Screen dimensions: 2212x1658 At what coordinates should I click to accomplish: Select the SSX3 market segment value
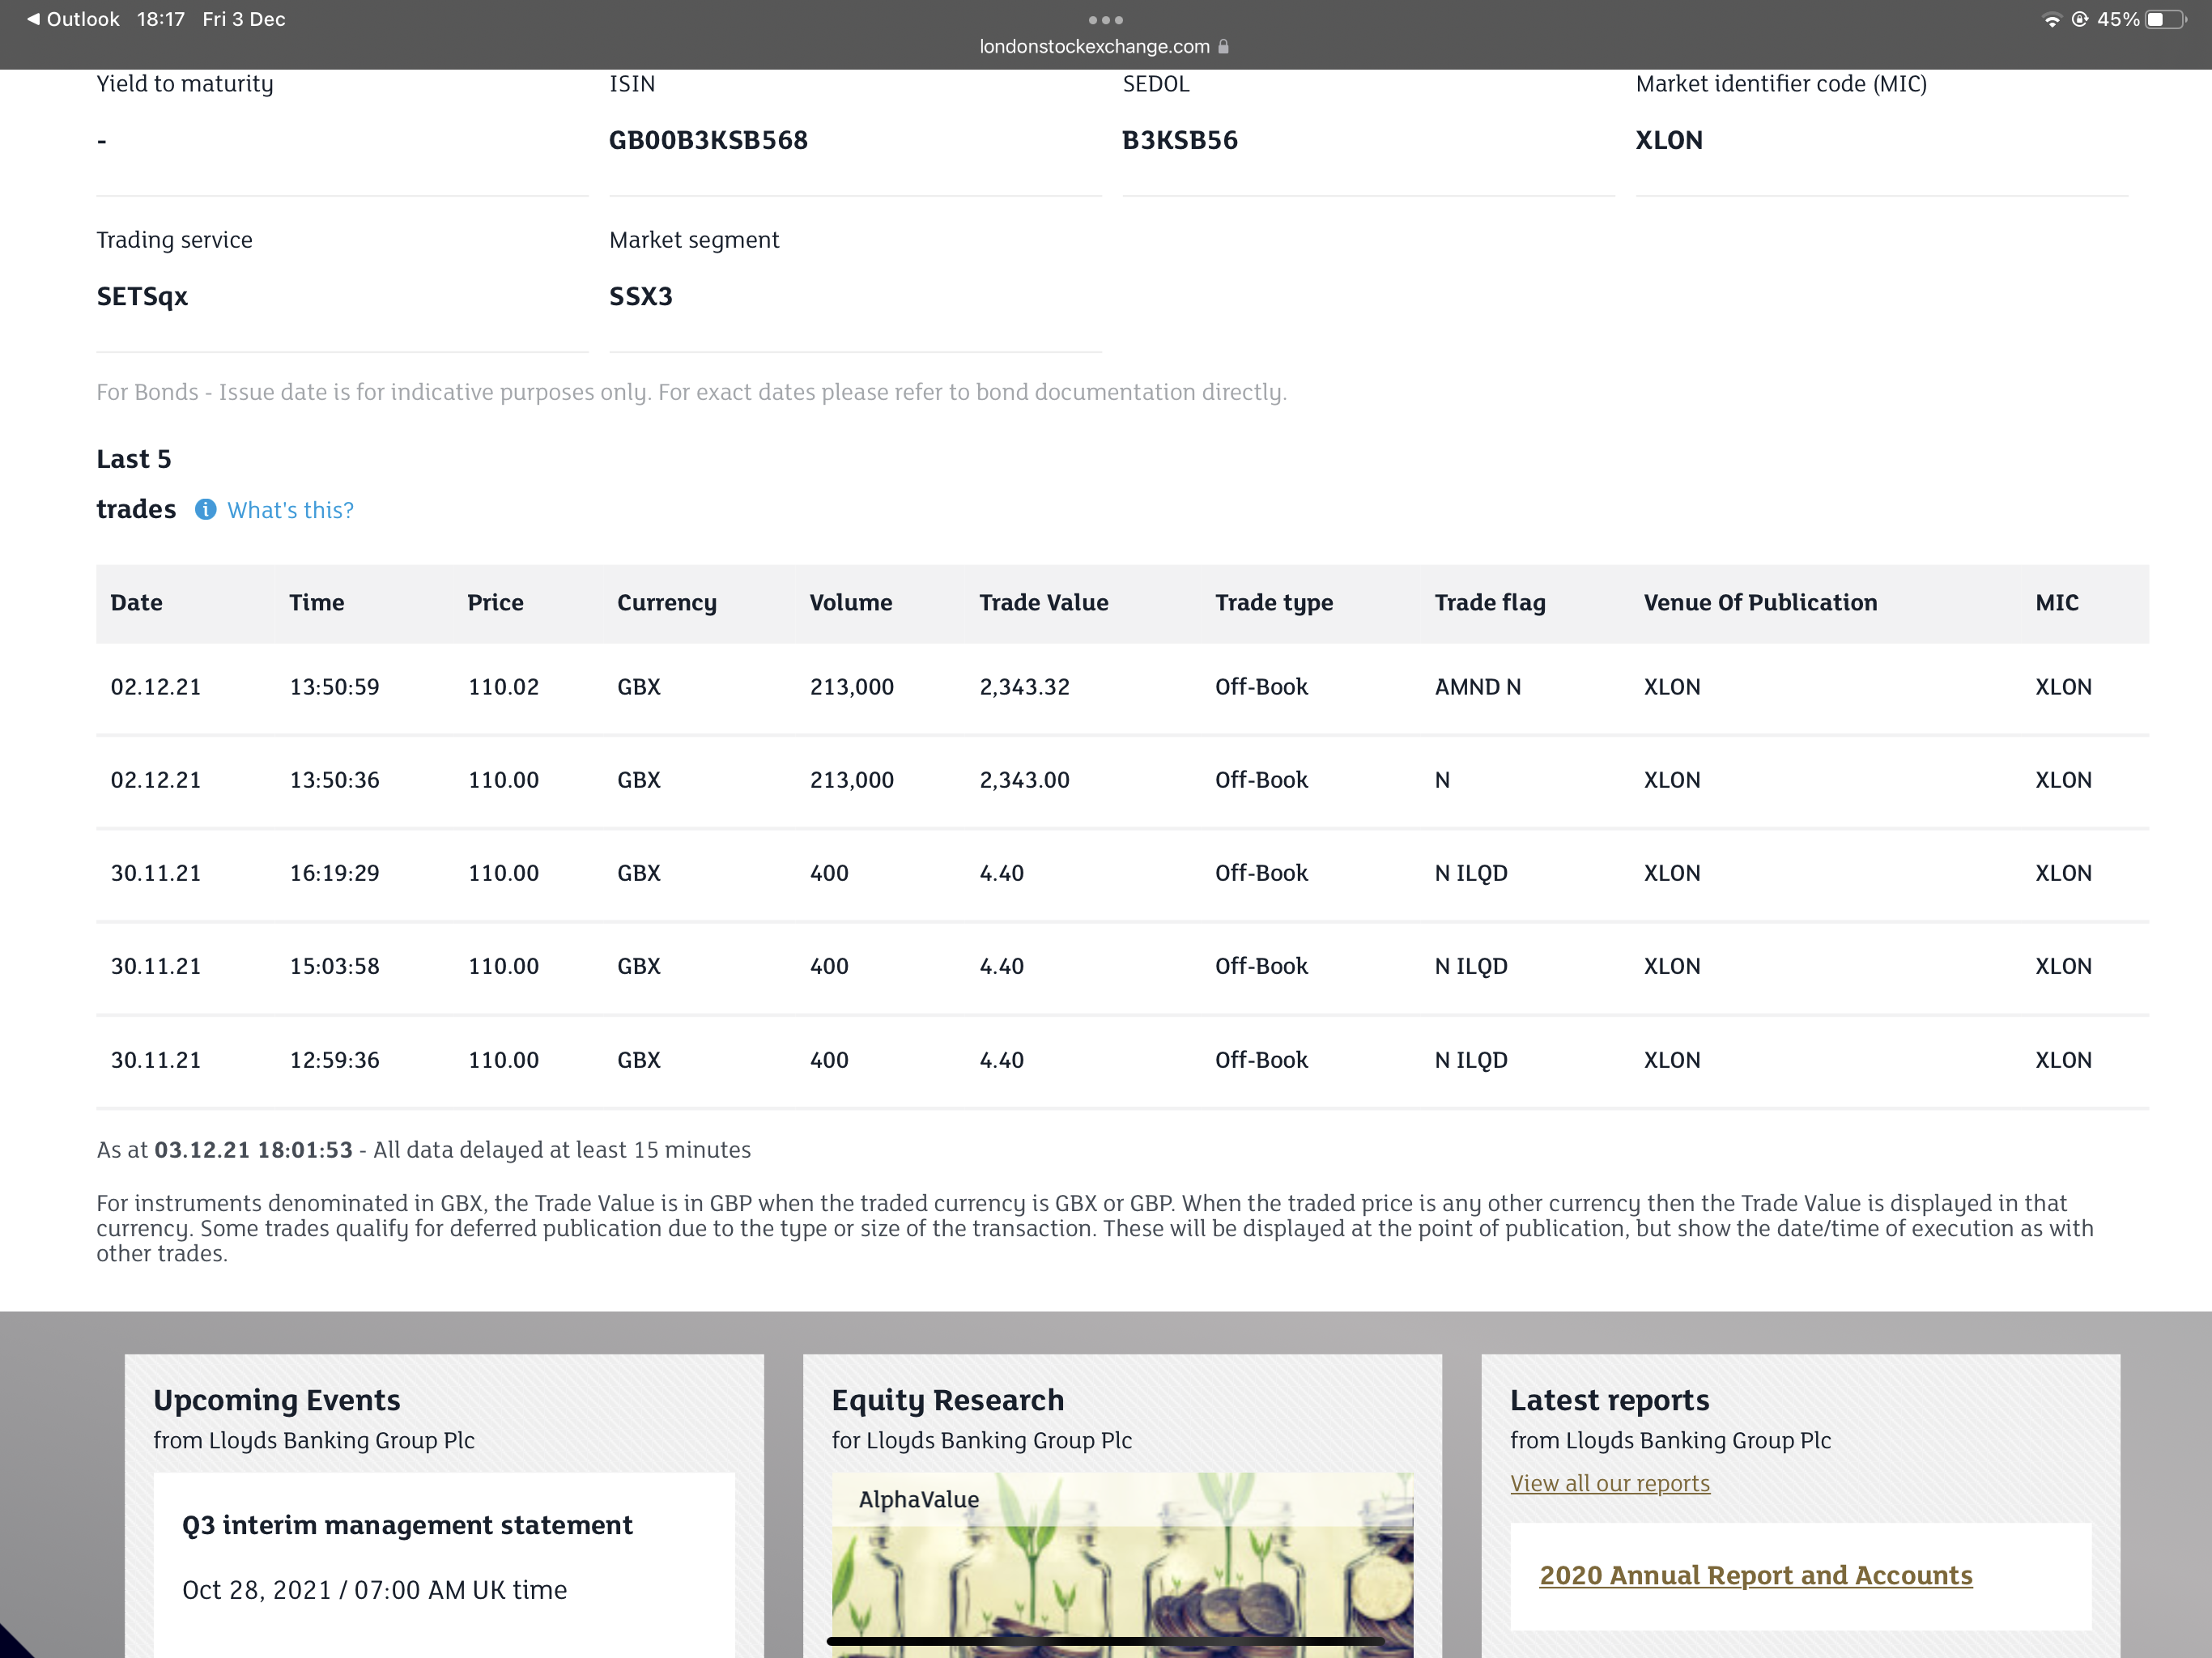click(x=641, y=297)
